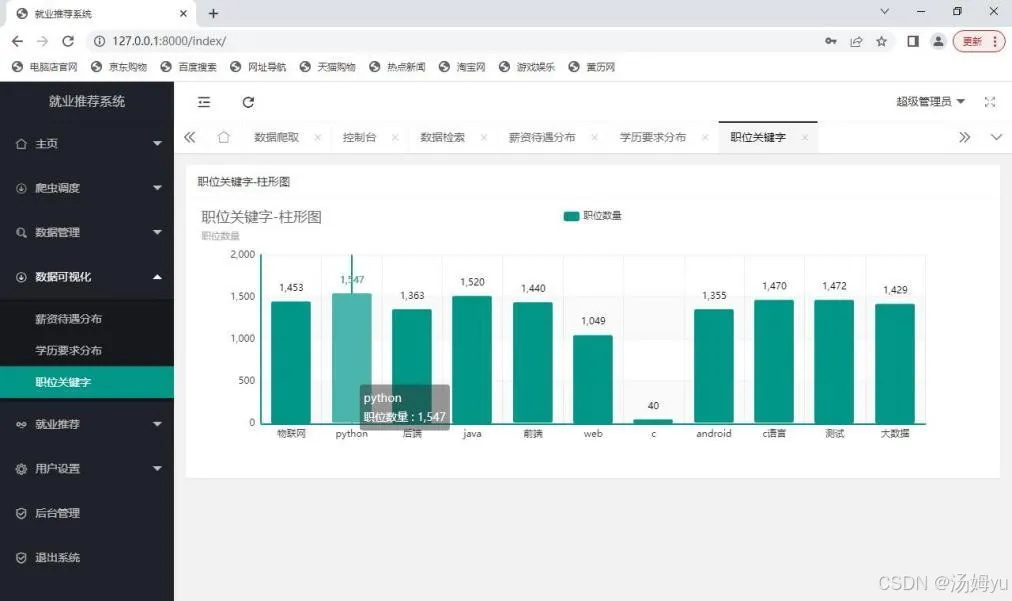Switch to the 学历要求分布 tab
This screenshot has width=1012, height=601.
(653, 137)
